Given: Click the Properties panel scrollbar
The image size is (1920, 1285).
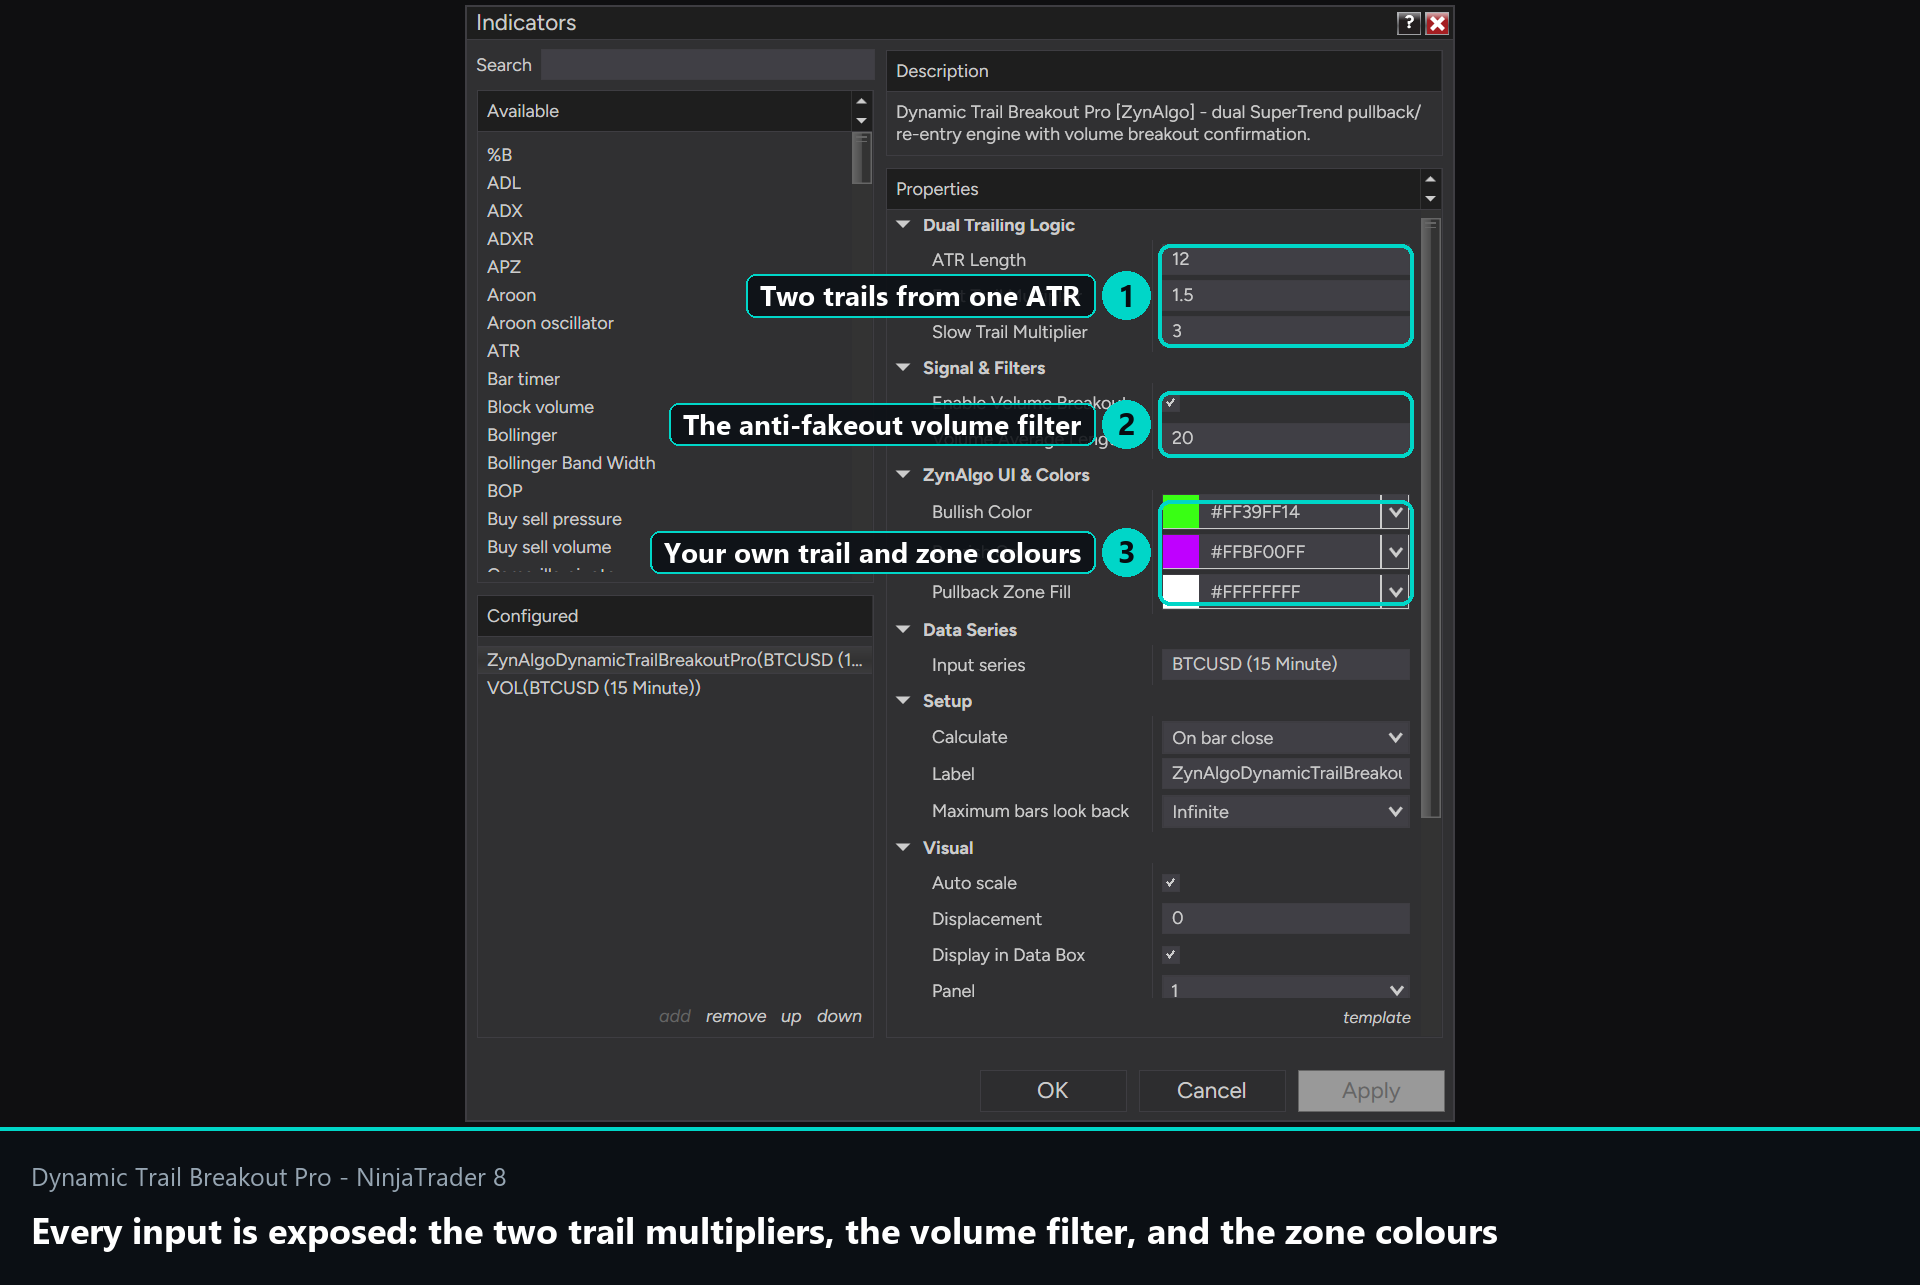Looking at the screenshot, I should coord(1431,518).
